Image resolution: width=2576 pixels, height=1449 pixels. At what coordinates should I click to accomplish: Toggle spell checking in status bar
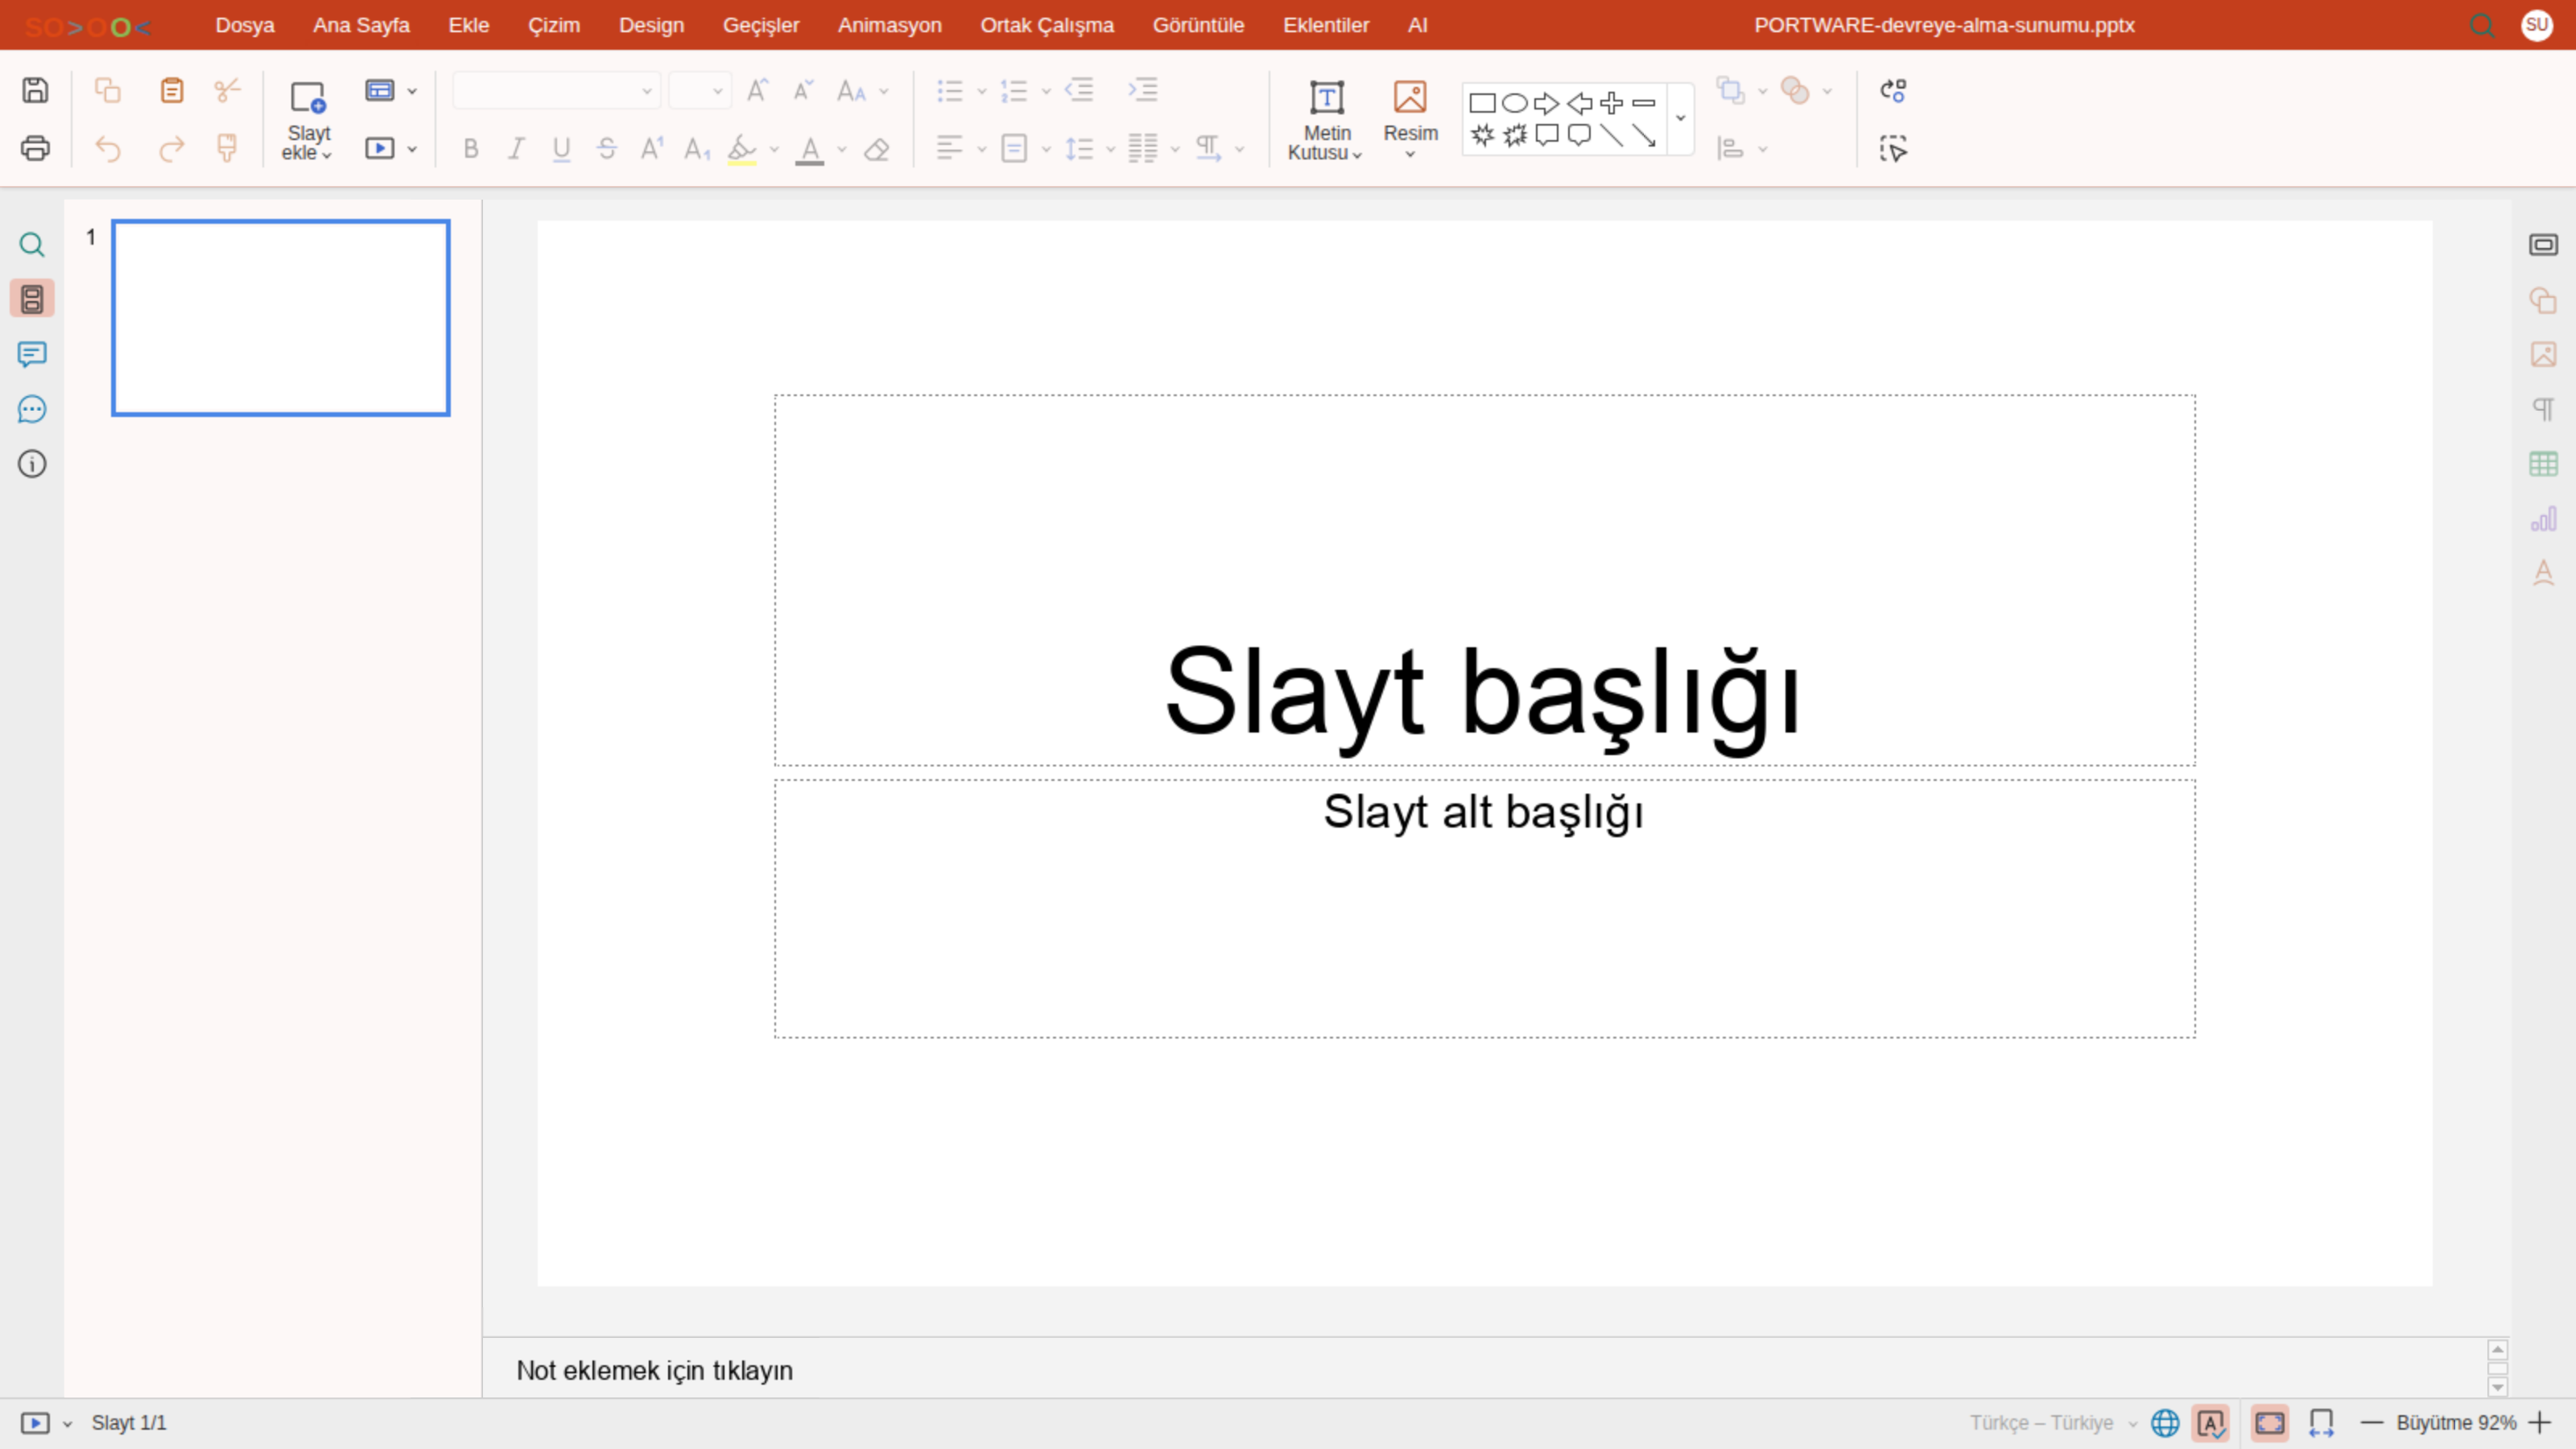click(x=2211, y=1422)
